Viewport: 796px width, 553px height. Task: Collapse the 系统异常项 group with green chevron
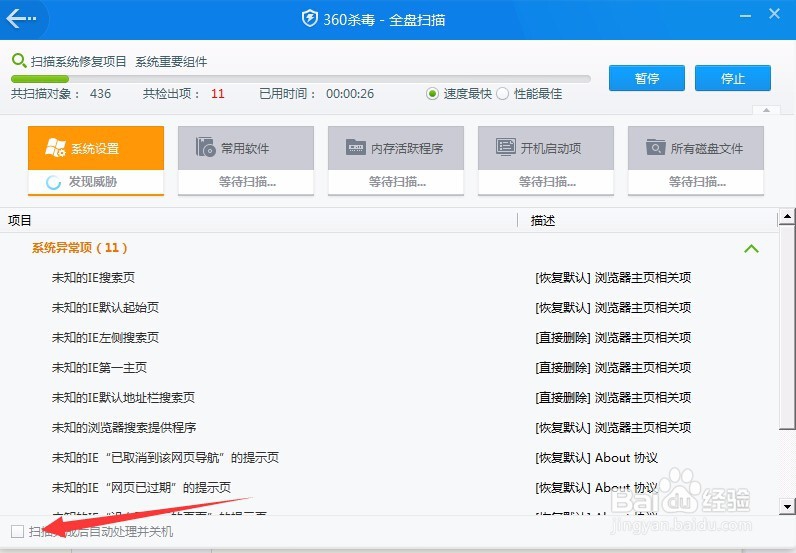[751, 248]
